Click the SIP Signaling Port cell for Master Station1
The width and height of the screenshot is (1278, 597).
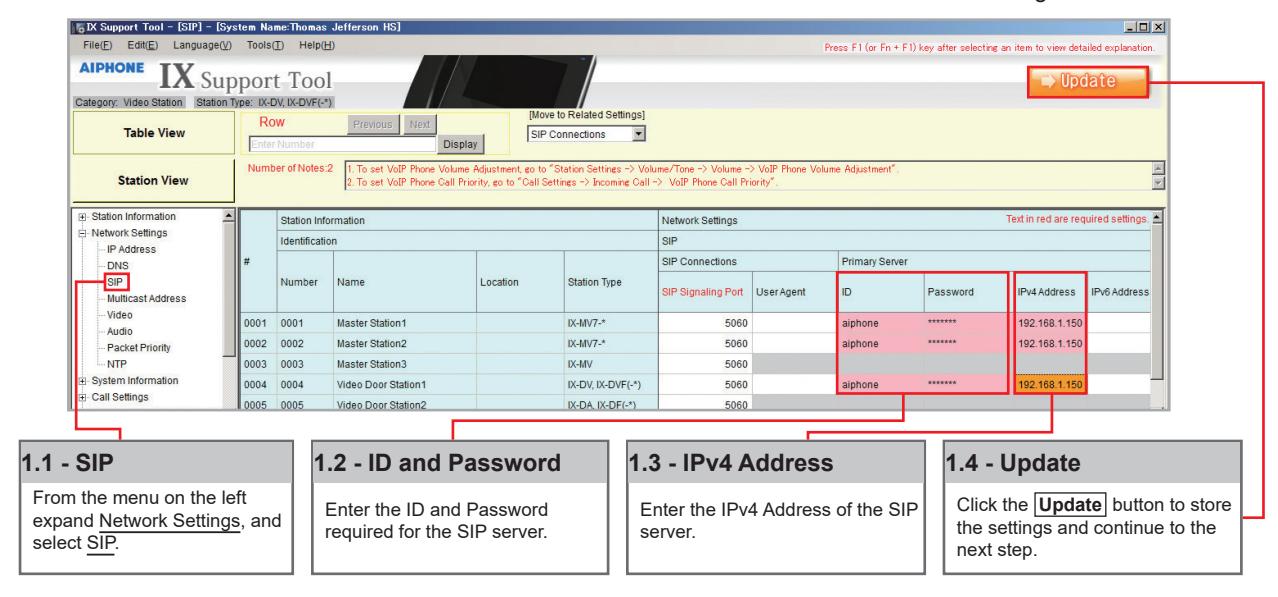[704, 323]
